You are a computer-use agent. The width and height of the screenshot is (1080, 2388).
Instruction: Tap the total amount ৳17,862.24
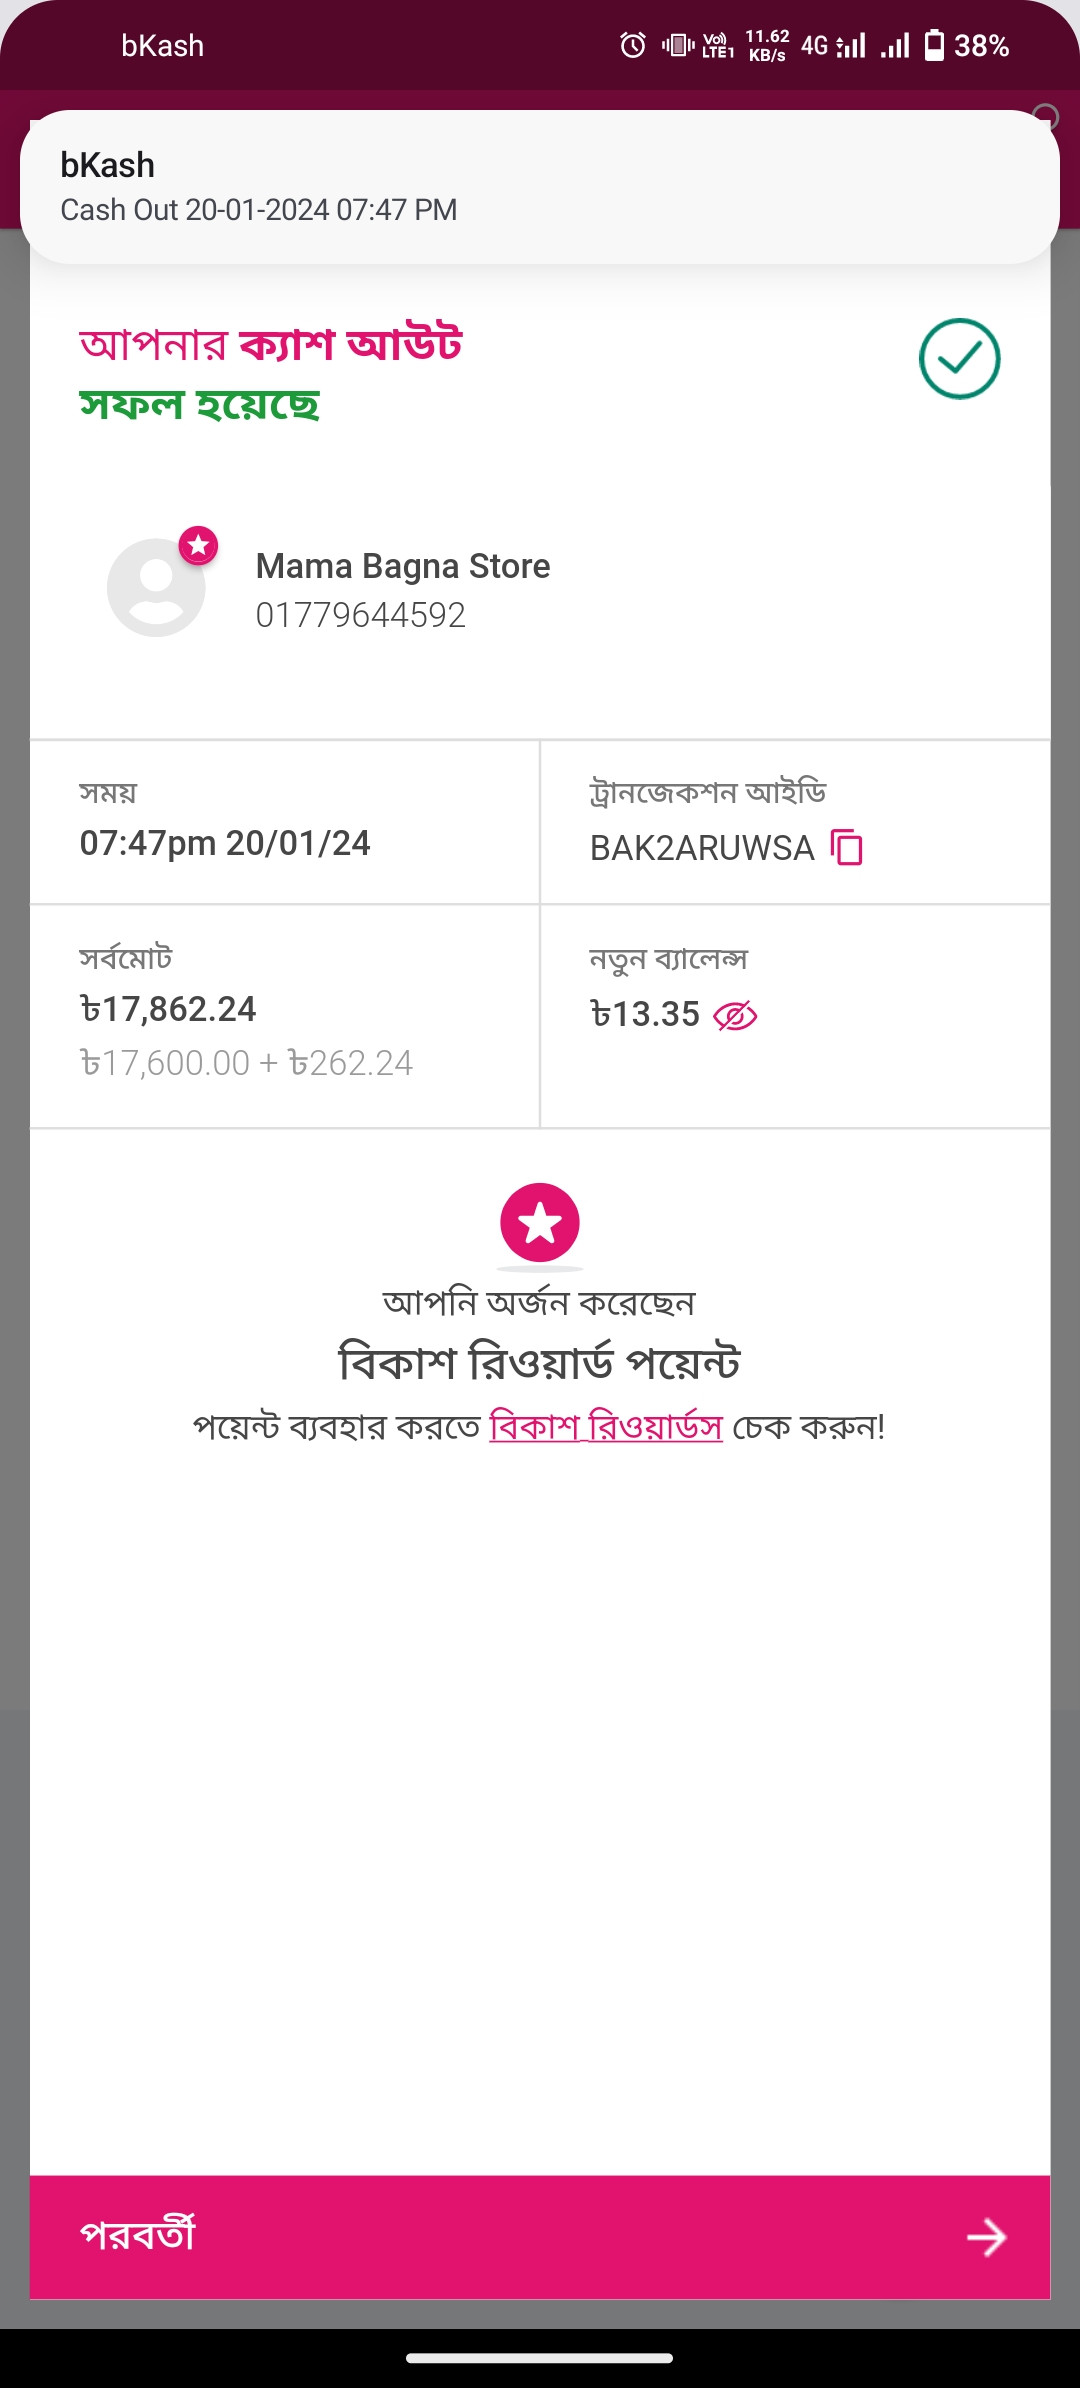tap(168, 1009)
